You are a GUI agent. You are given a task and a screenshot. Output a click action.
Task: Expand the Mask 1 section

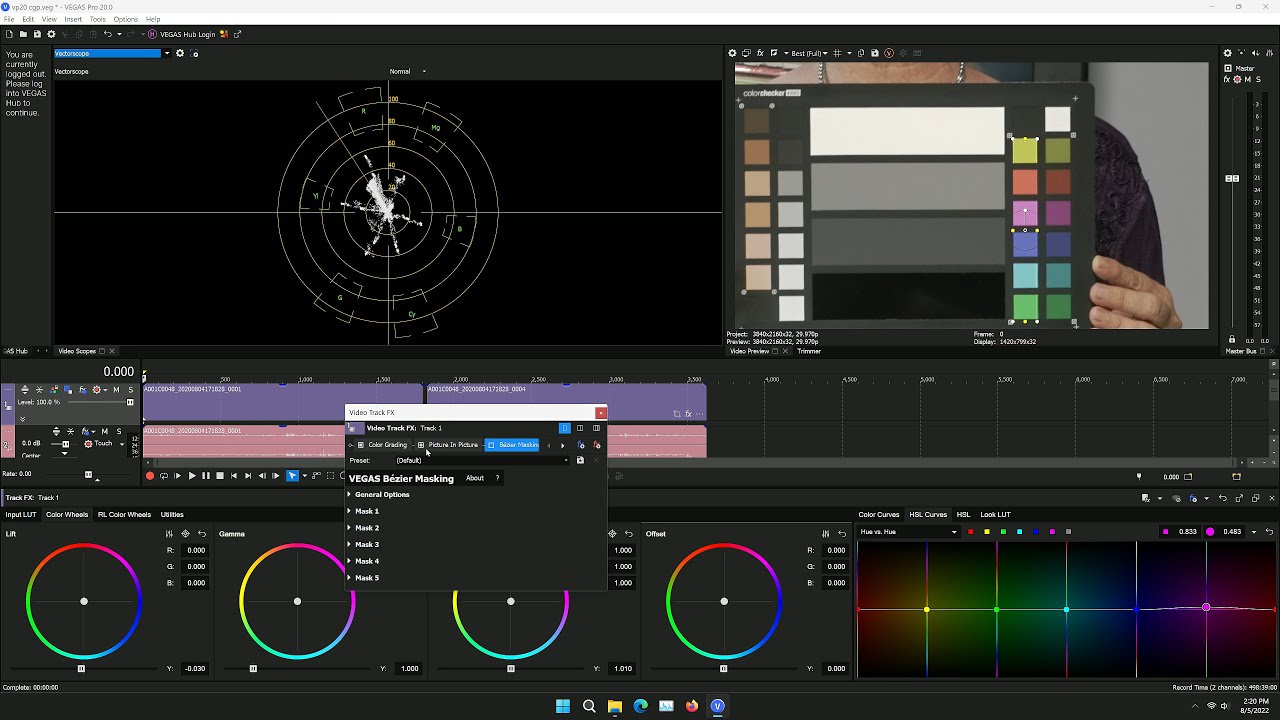[x=349, y=511]
